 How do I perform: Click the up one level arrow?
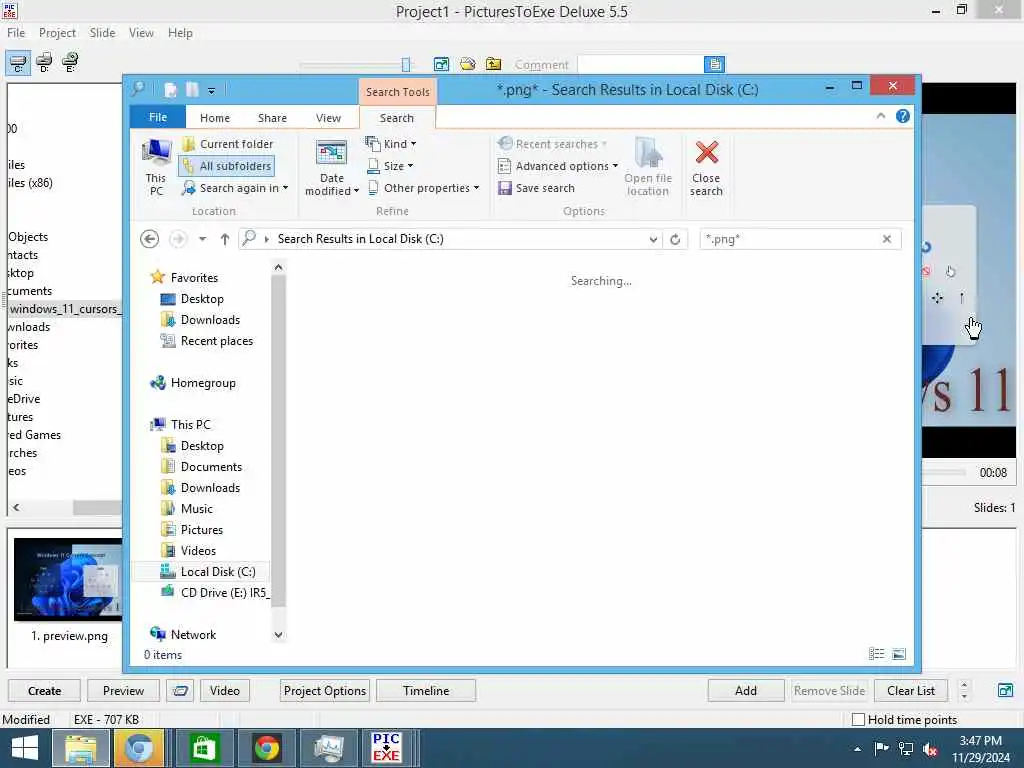point(225,239)
